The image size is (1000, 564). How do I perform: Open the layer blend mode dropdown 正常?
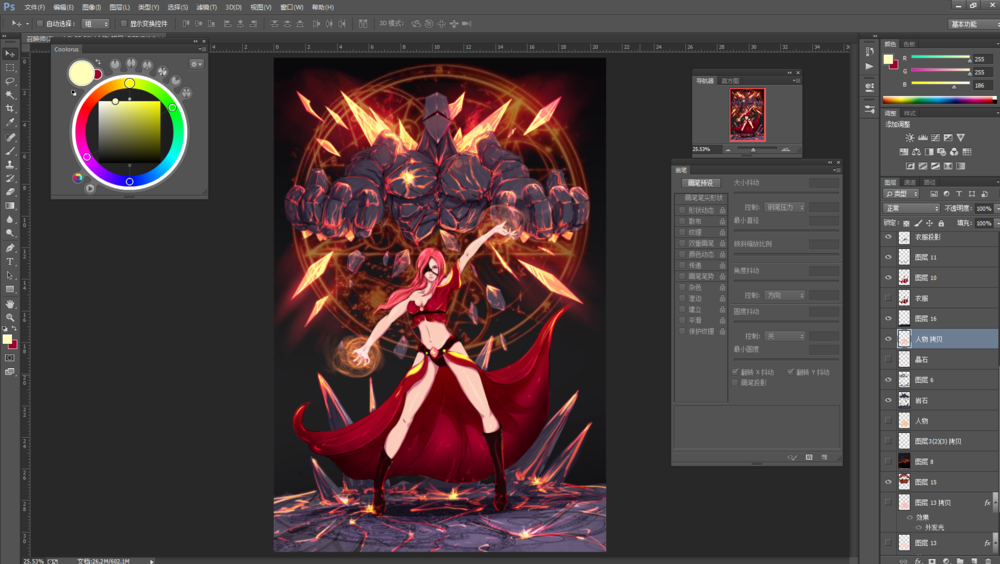[x=911, y=209]
